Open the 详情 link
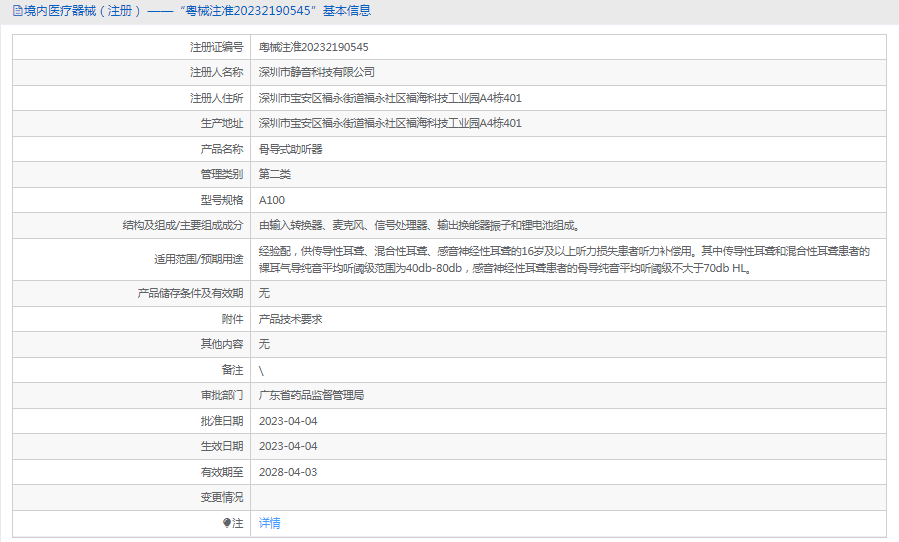Viewport: 899px width, 542px height. pos(269,523)
